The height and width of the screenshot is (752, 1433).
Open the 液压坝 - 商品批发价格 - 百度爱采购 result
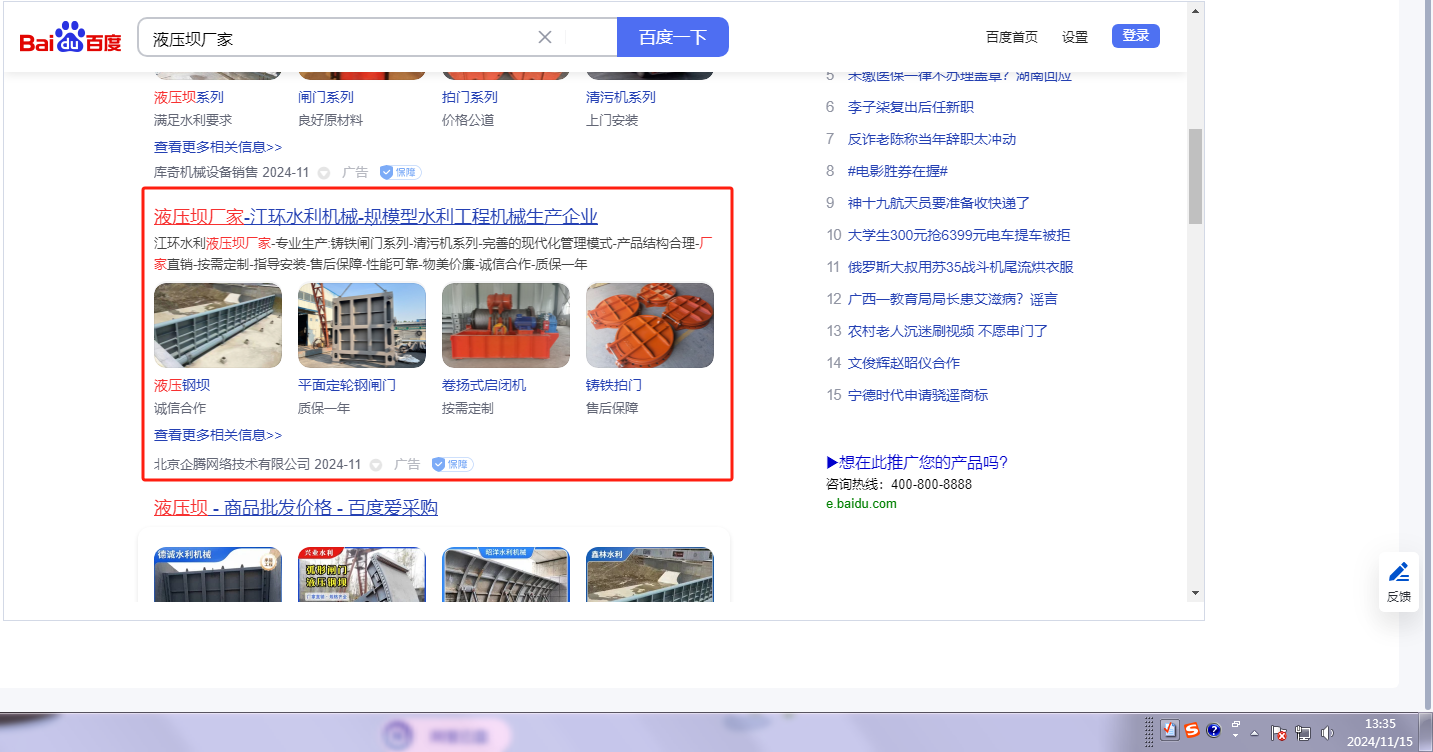coord(296,508)
